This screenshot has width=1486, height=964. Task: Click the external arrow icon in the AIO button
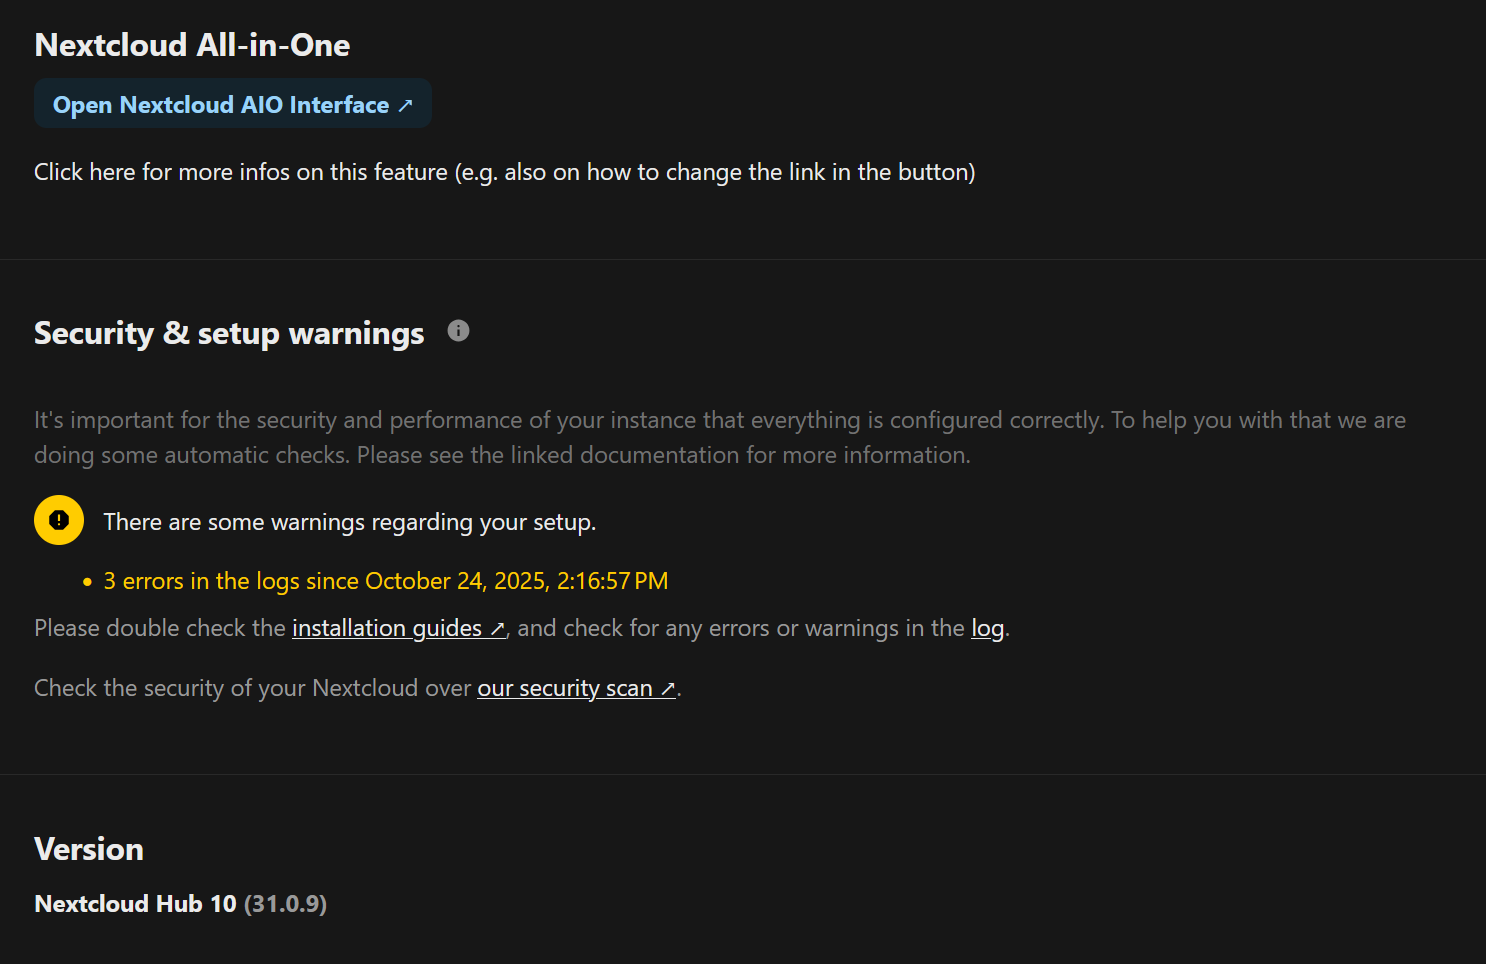coord(405,106)
